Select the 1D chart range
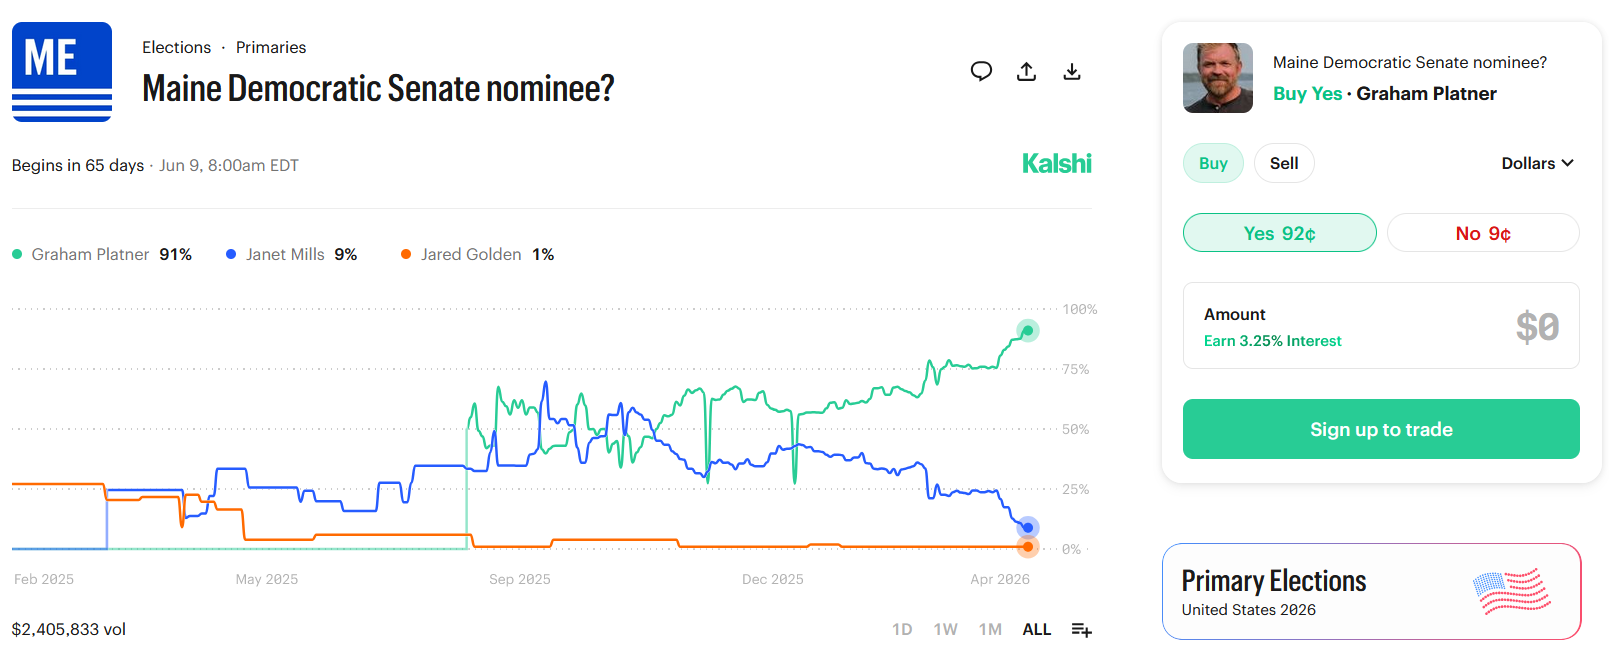The width and height of the screenshot is (1609, 660). [902, 629]
